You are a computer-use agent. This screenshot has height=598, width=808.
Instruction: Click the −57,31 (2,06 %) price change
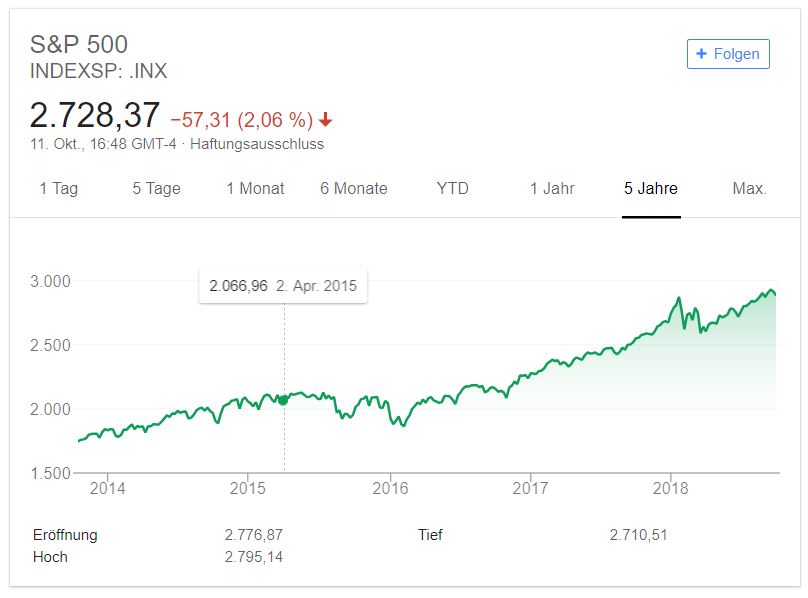tap(241, 120)
